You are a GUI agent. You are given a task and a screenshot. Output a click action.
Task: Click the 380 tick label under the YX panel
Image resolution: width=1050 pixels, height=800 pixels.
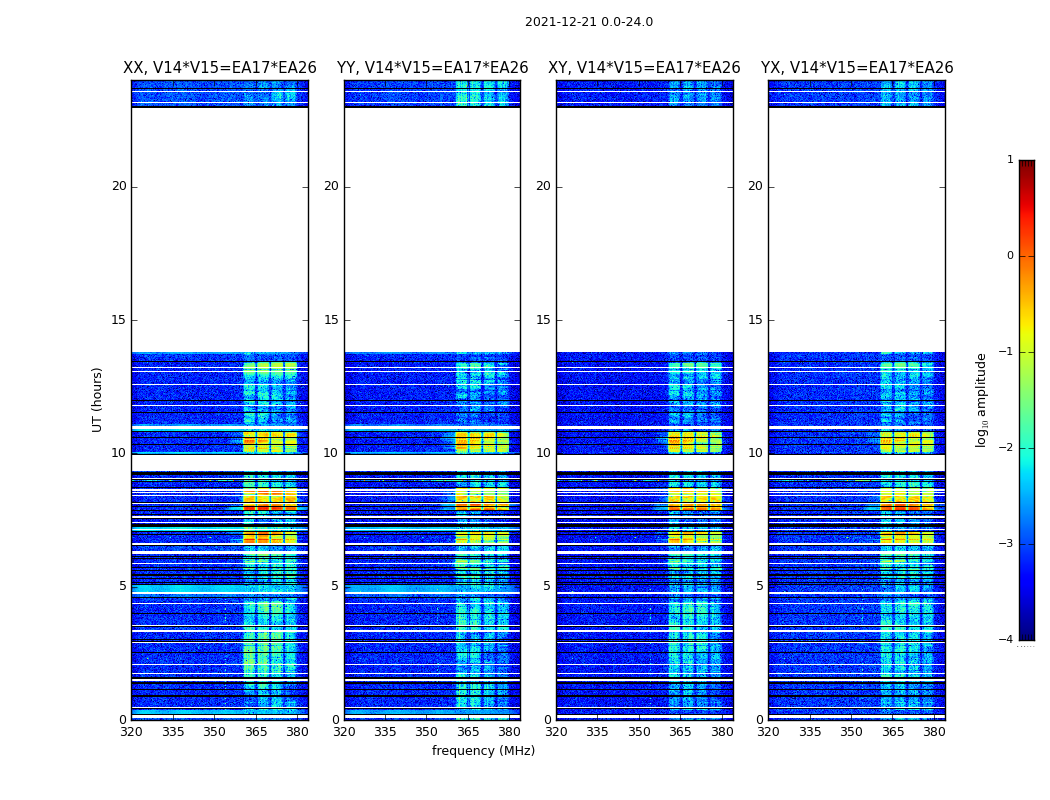(934, 732)
